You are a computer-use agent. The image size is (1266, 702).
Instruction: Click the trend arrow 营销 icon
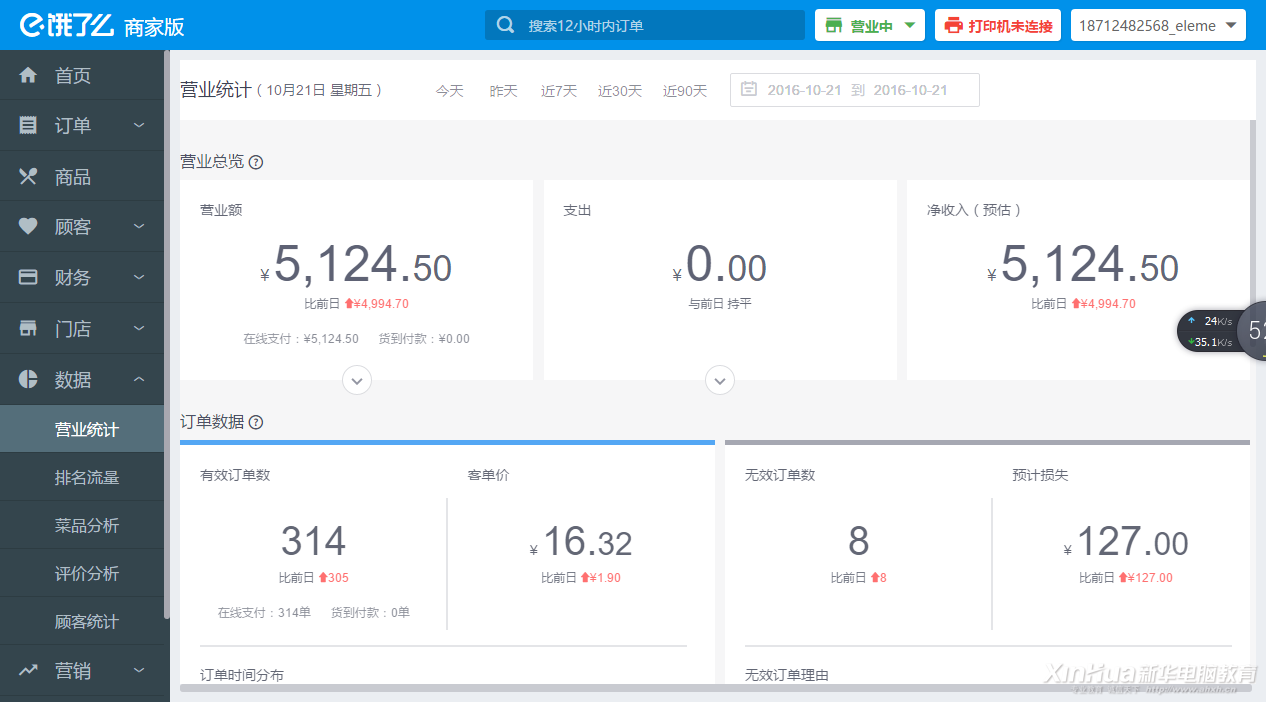click(x=28, y=670)
